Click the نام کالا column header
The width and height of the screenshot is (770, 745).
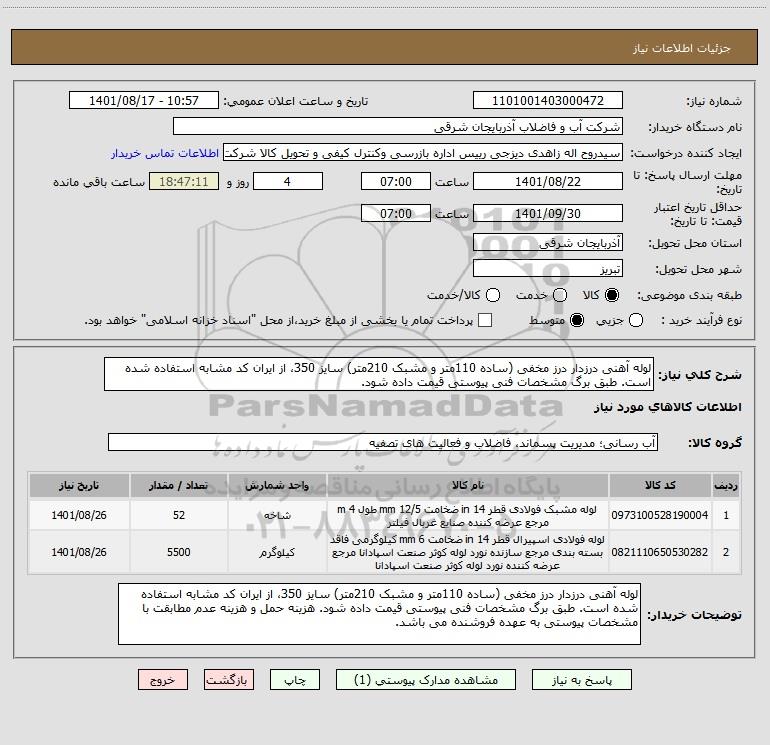[x=468, y=485]
